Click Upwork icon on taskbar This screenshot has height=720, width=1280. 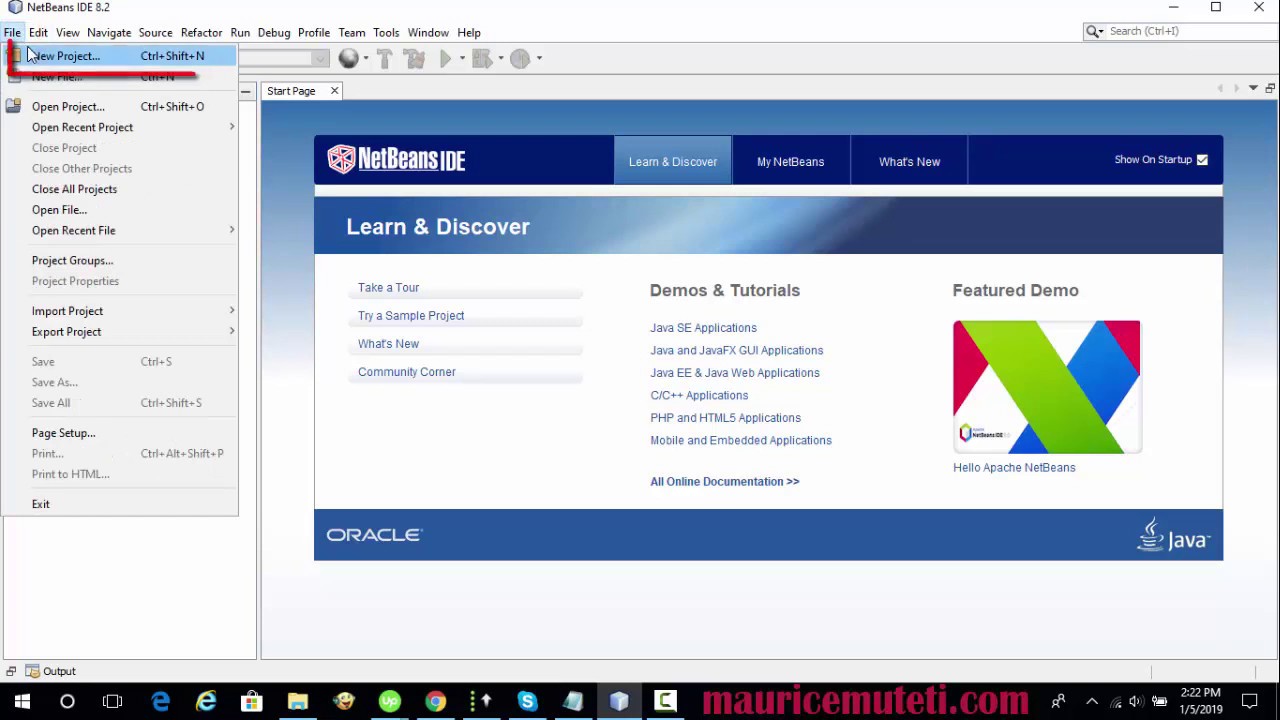click(x=389, y=701)
